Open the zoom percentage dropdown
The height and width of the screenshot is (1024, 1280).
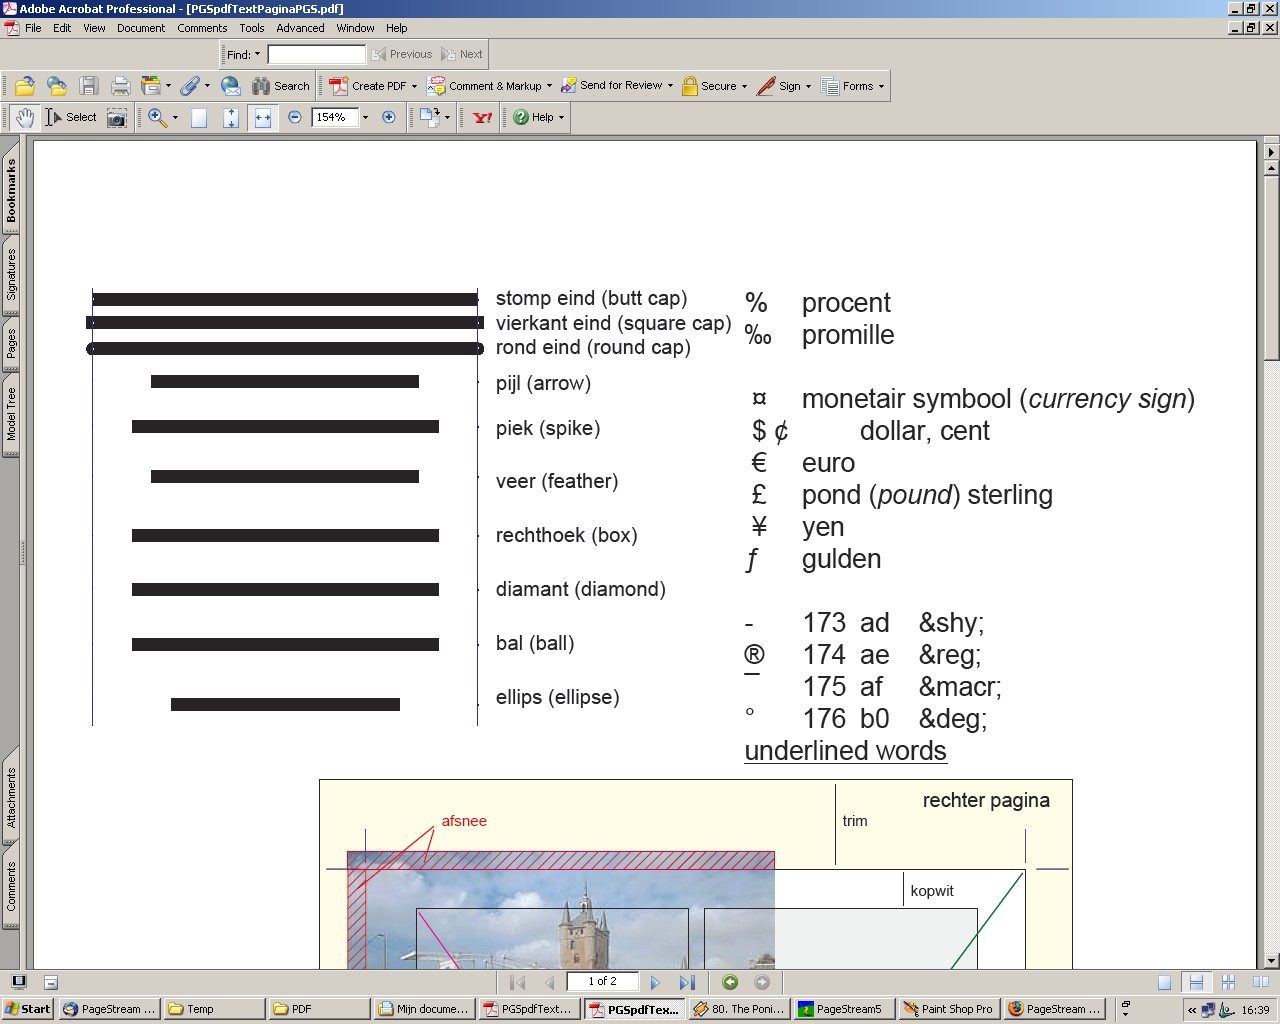365,118
